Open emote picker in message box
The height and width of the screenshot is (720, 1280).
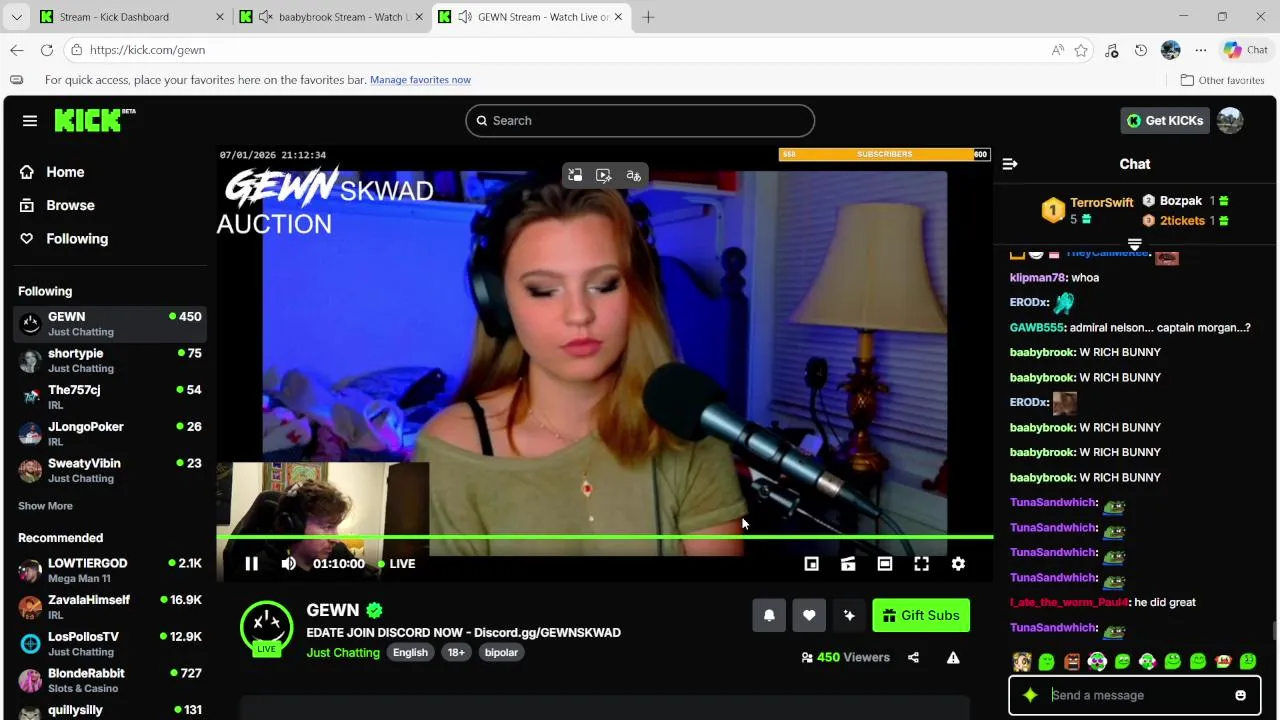pos(1240,695)
